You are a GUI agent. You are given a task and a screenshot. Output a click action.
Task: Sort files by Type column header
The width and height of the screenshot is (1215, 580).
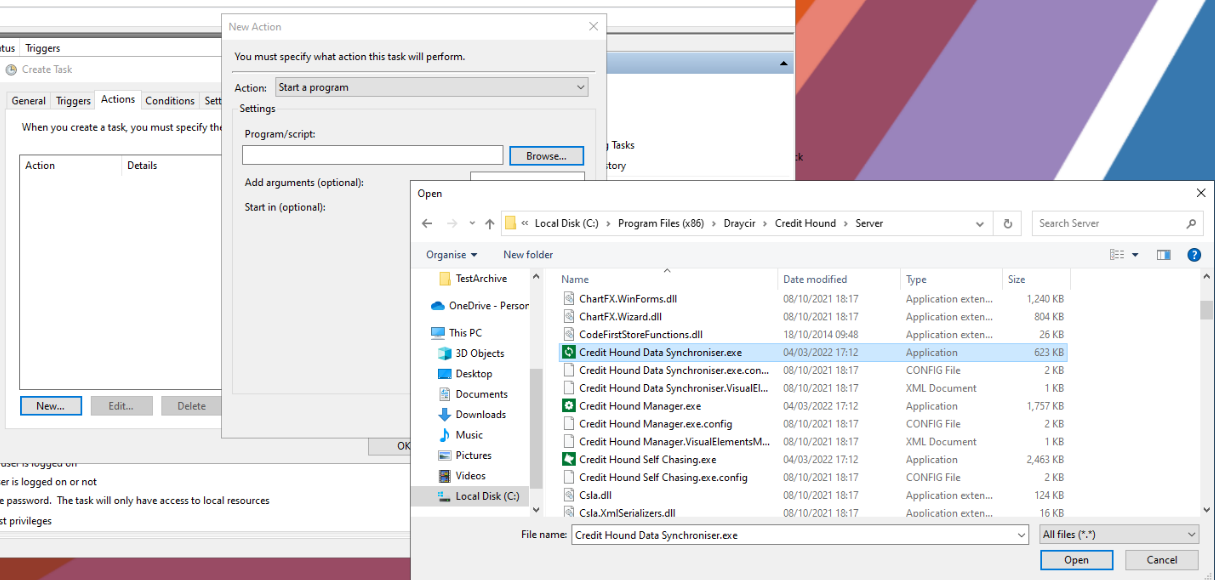pos(951,280)
